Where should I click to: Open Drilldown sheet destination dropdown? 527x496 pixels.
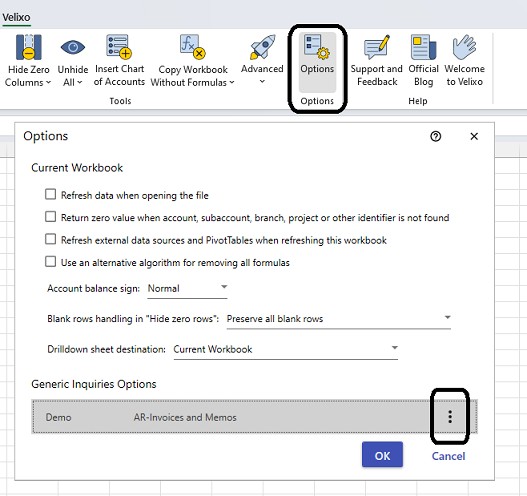286,350
